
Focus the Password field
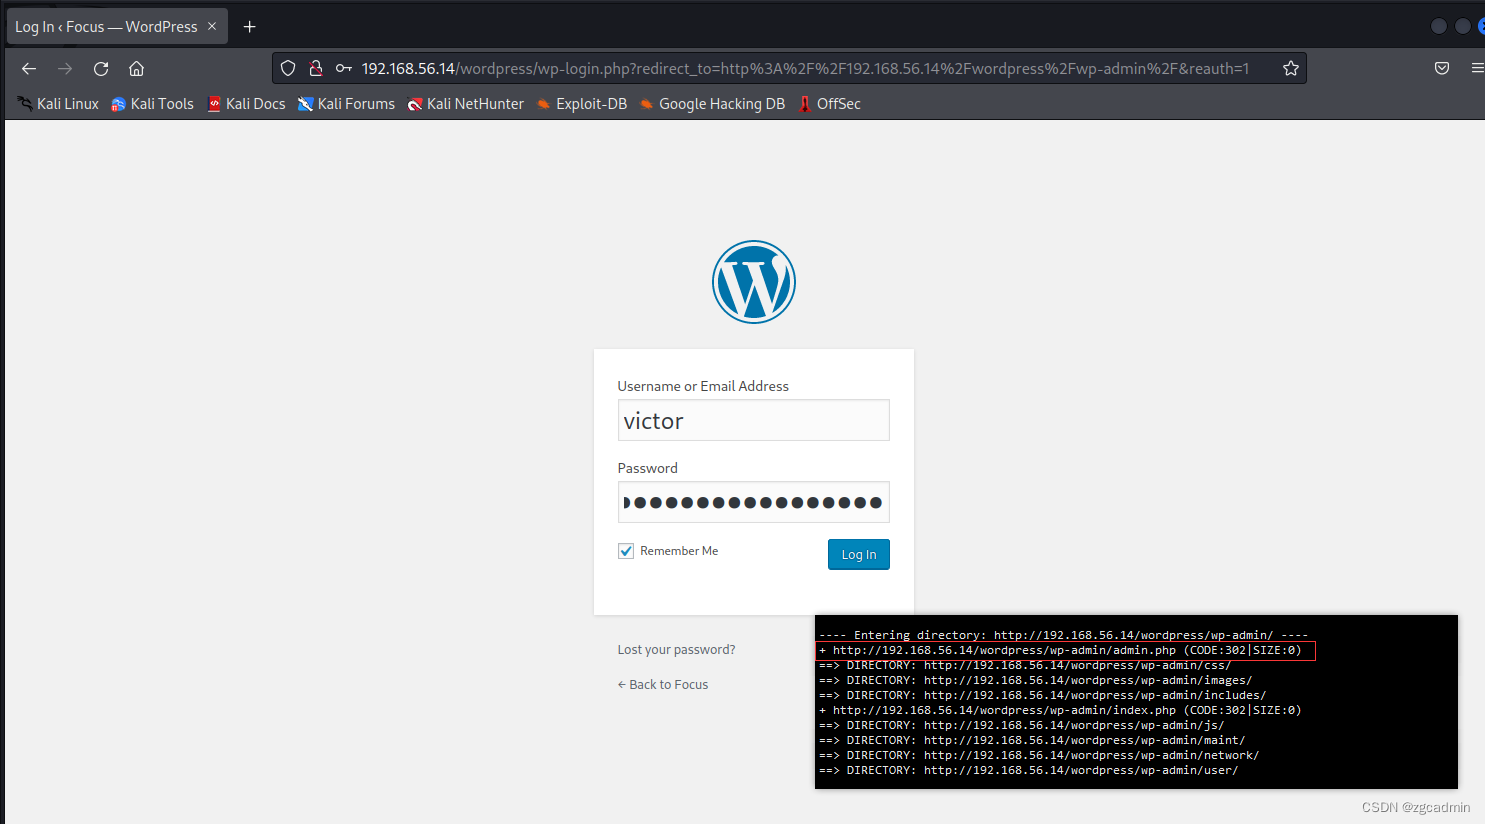point(754,502)
